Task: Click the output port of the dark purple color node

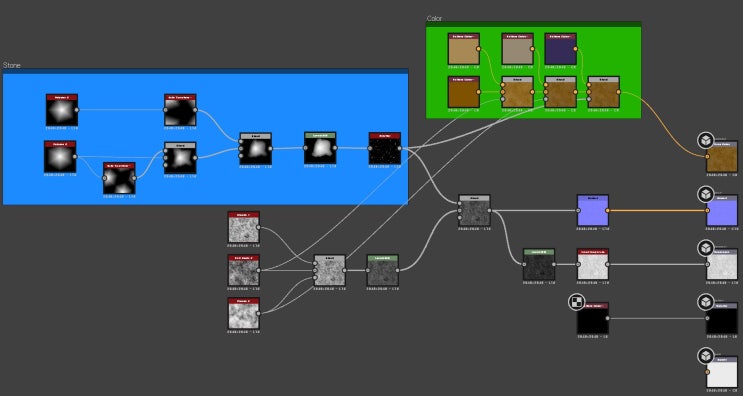Action: 576,49
